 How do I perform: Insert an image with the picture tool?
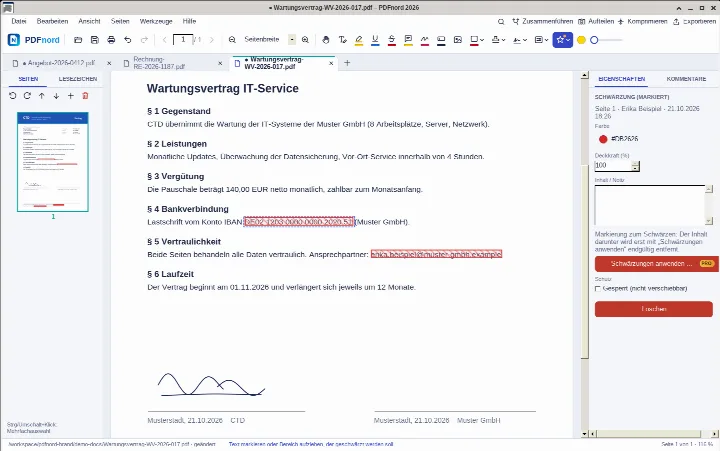[458, 40]
